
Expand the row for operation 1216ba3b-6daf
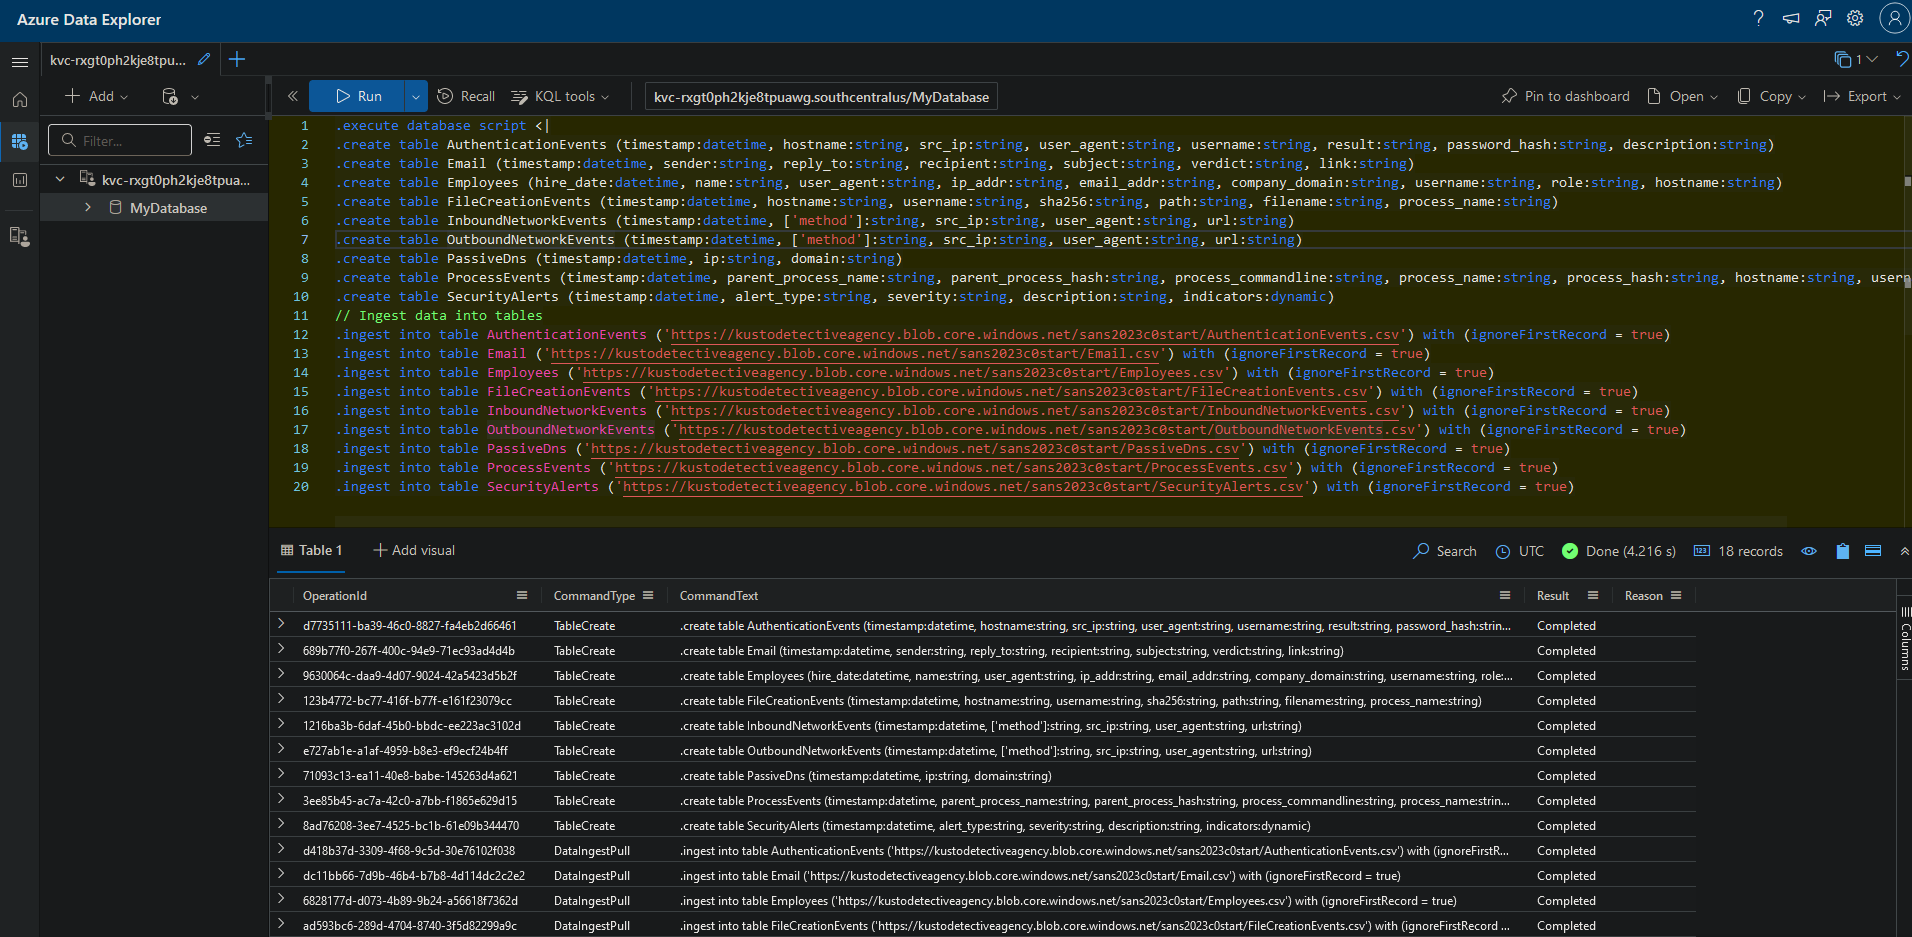[x=281, y=724]
